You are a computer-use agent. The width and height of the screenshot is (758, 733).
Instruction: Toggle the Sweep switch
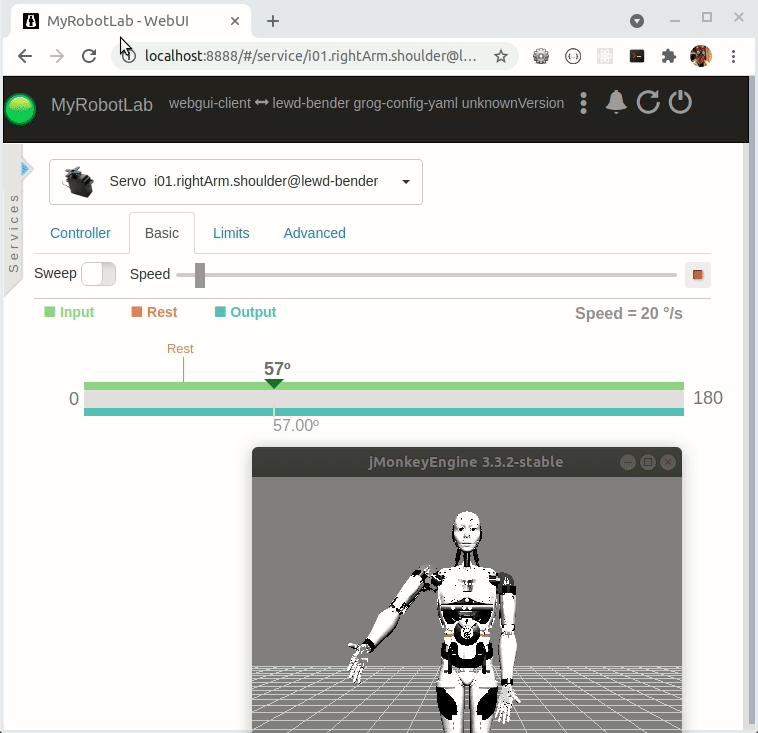(x=99, y=274)
